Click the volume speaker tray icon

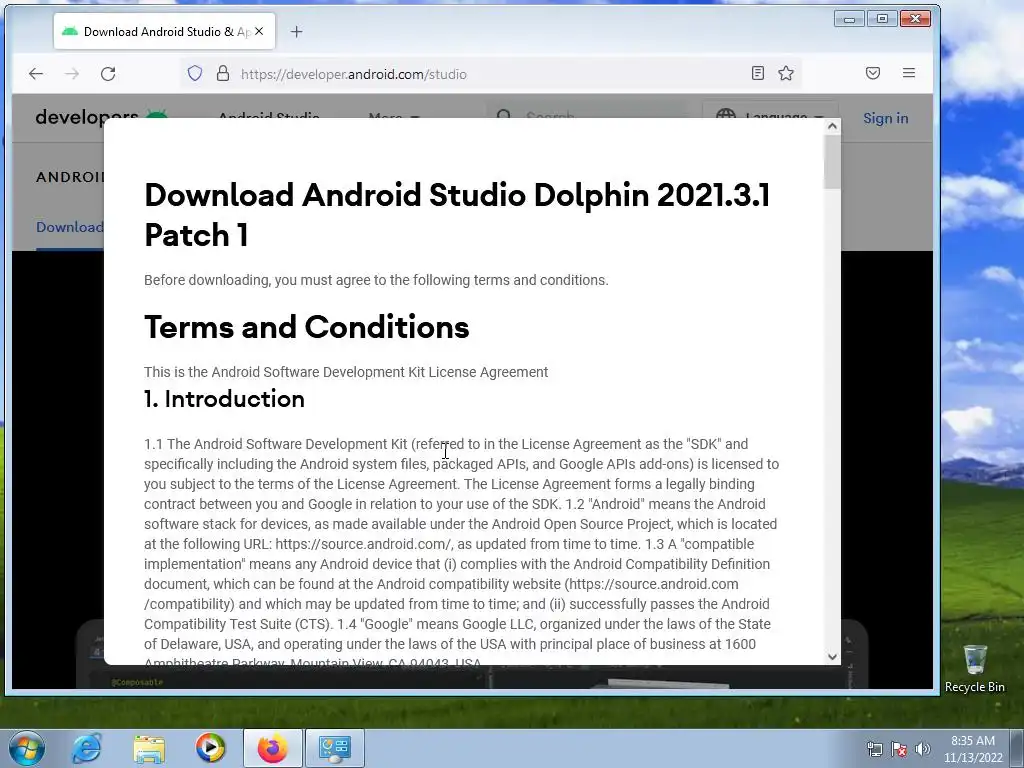[x=923, y=749]
